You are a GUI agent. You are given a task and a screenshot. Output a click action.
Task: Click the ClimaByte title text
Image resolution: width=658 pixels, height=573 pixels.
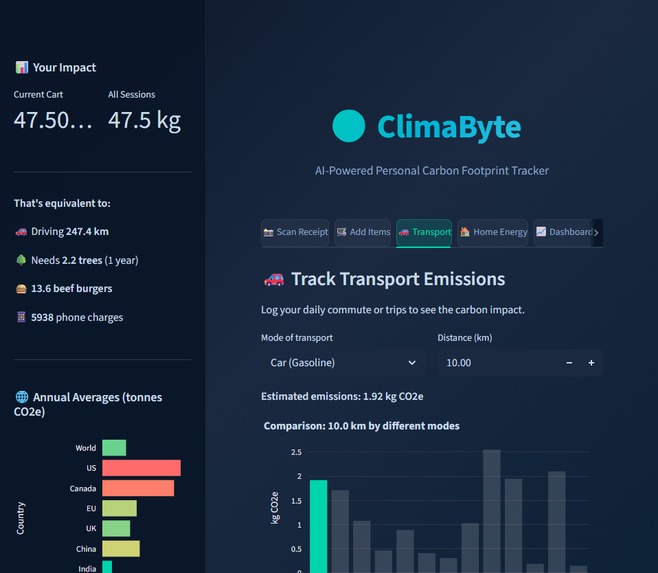[449, 127]
